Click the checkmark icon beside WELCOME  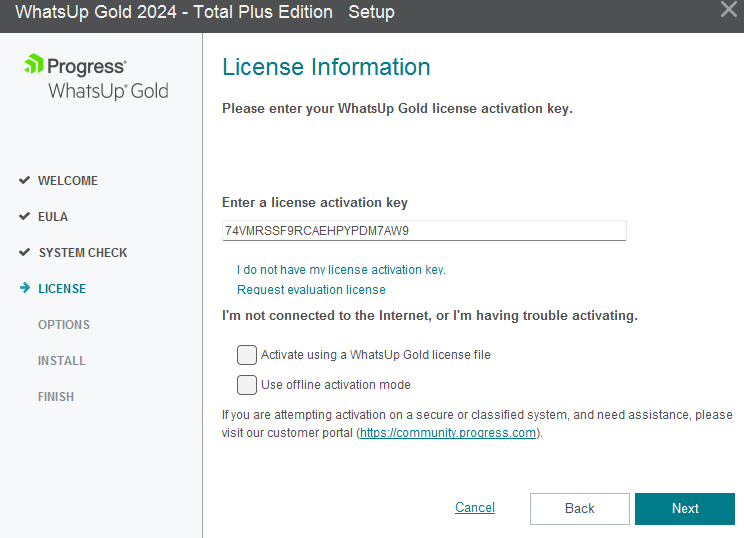[24, 181]
